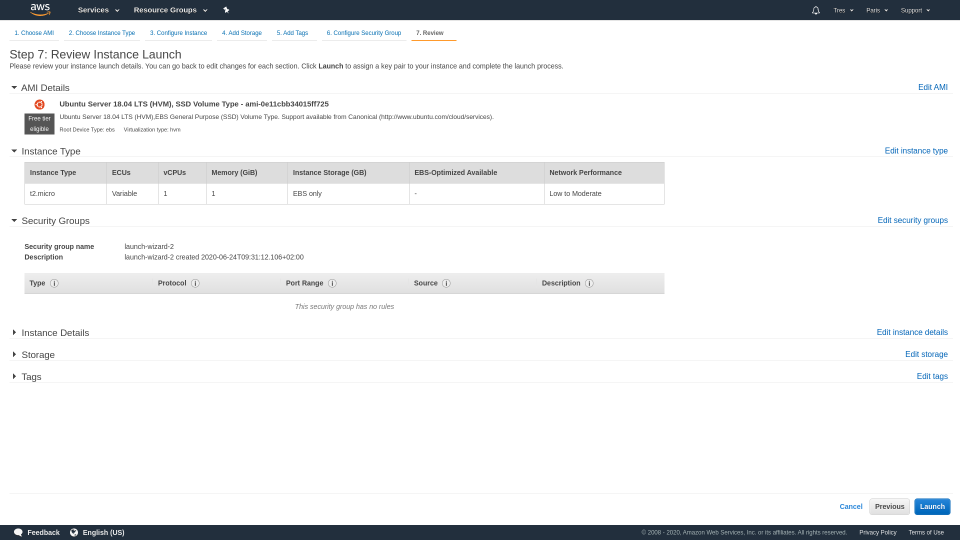960x540 pixels.
Task: Expand the Instance Details section
Action: coord(14,332)
